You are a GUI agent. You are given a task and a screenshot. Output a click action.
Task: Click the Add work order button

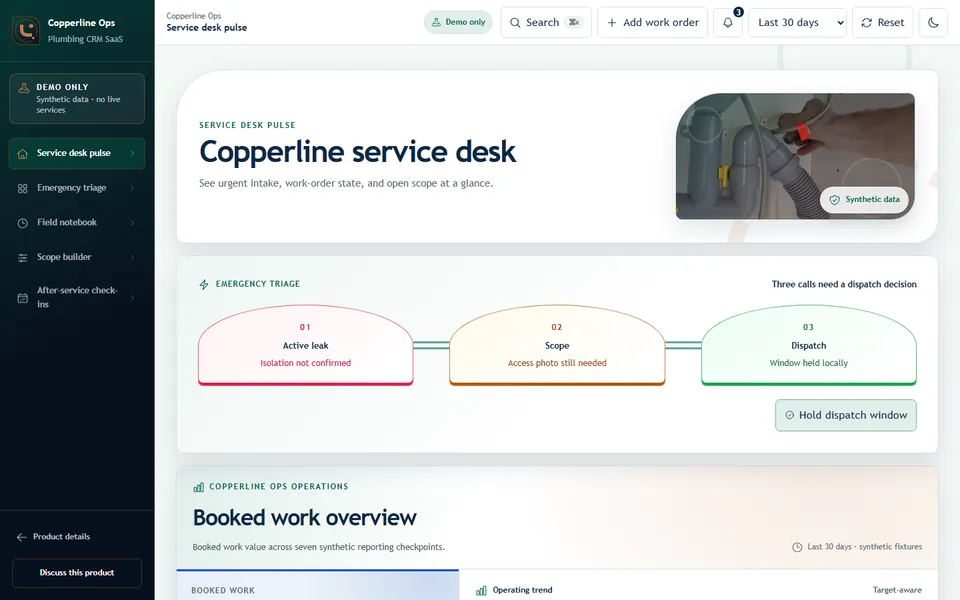coord(653,23)
